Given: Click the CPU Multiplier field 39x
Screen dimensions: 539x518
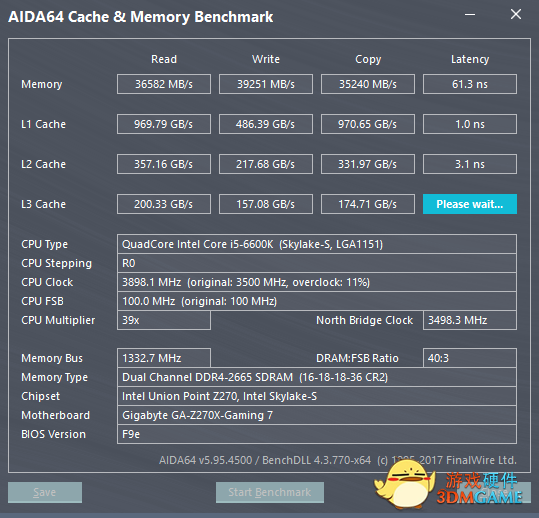Looking at the screenshot, I should pyautogui.click(x=164, y=320).
